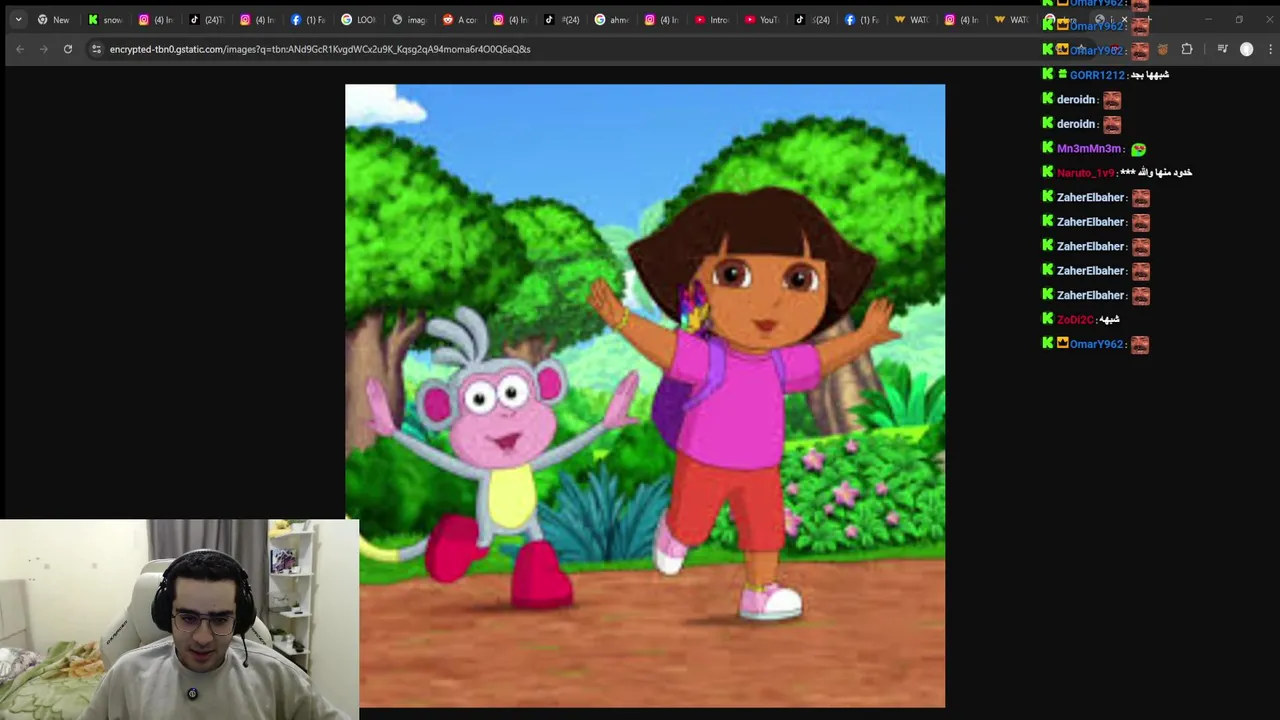Reload the page with the refresh icon
This screenshot has height=720, width=1280.
tap(68, 49)
